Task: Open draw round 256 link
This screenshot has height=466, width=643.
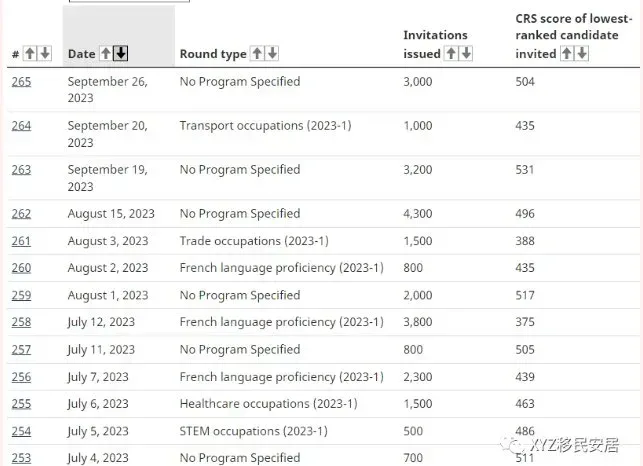Action: pos(21,377)
